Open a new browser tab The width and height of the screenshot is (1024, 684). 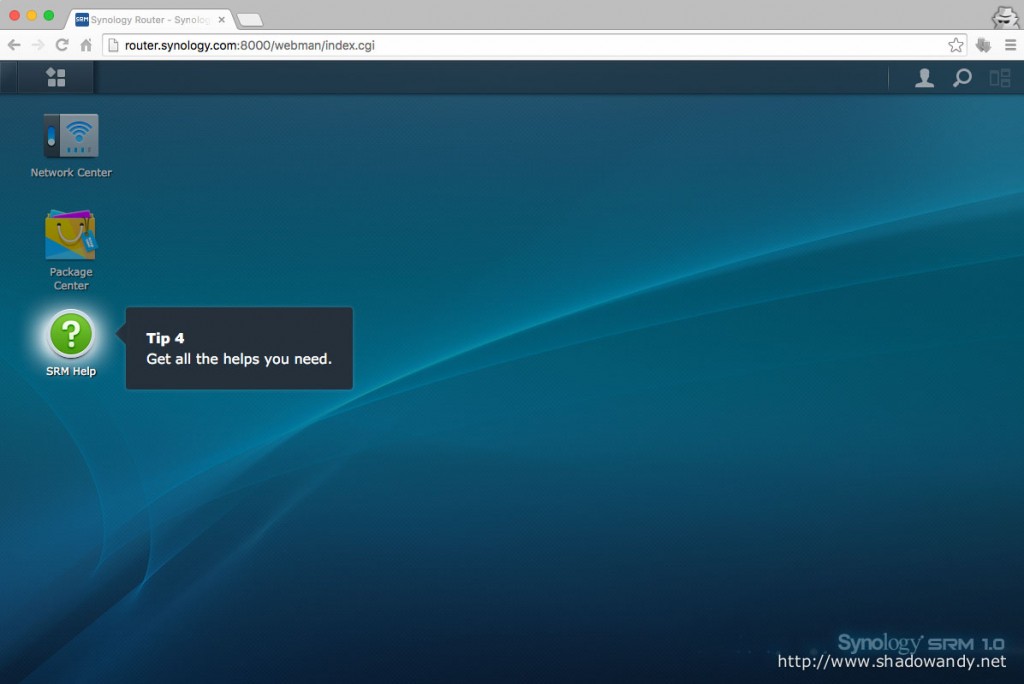click(249, 20)
